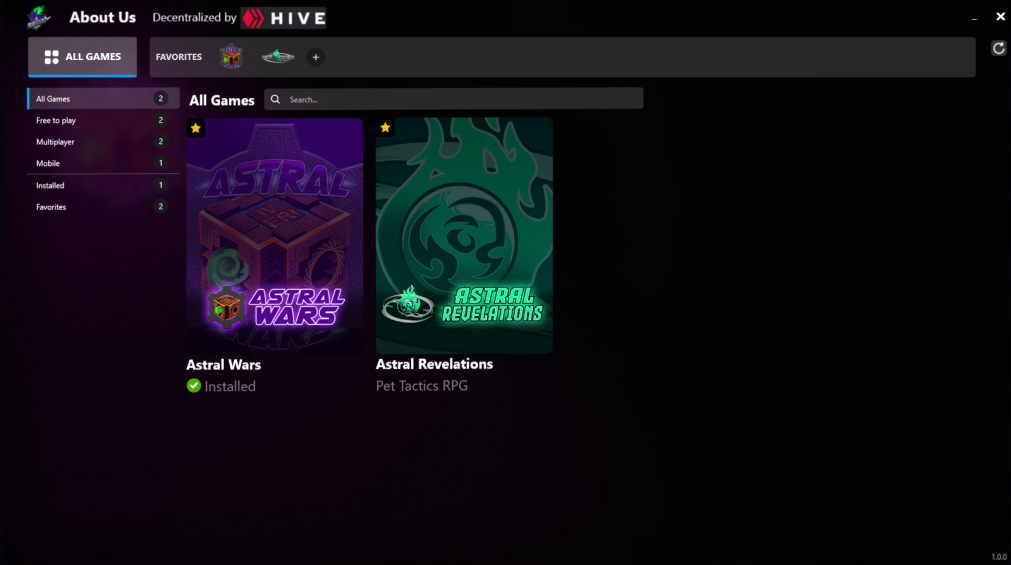Add a favorite with the plus button
This screenshot has width=1011, height=565.
pyautogui.click(x=315, y=57)
